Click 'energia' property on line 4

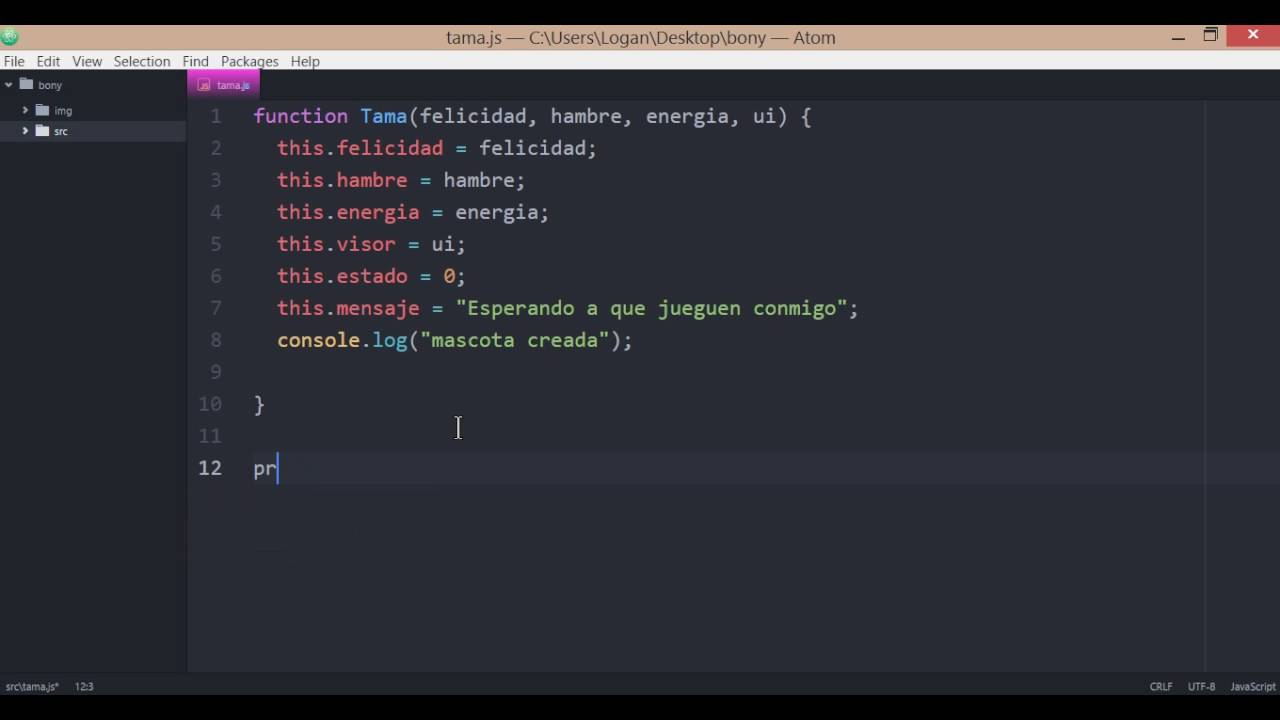377,212
